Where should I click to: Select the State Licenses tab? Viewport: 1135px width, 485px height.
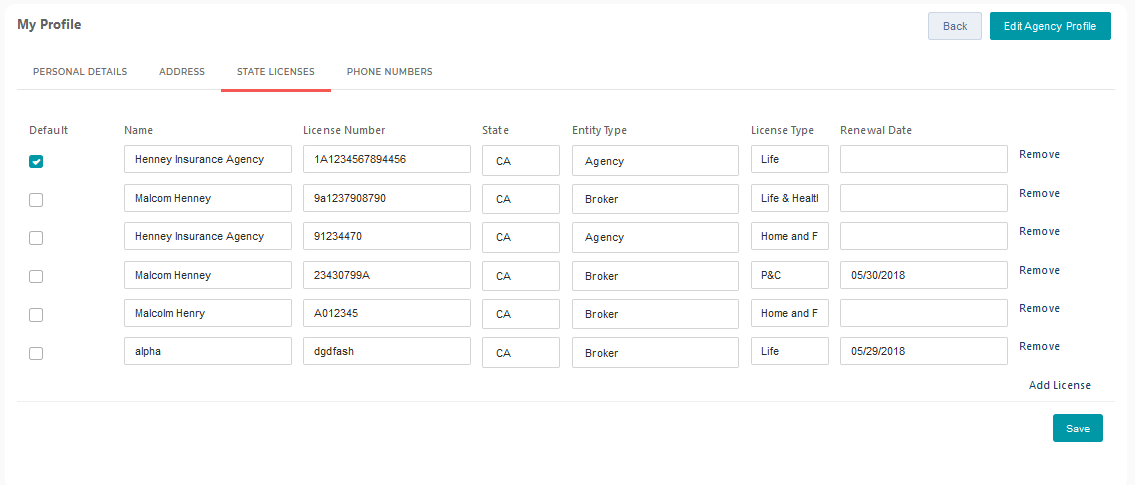(276, 72)
